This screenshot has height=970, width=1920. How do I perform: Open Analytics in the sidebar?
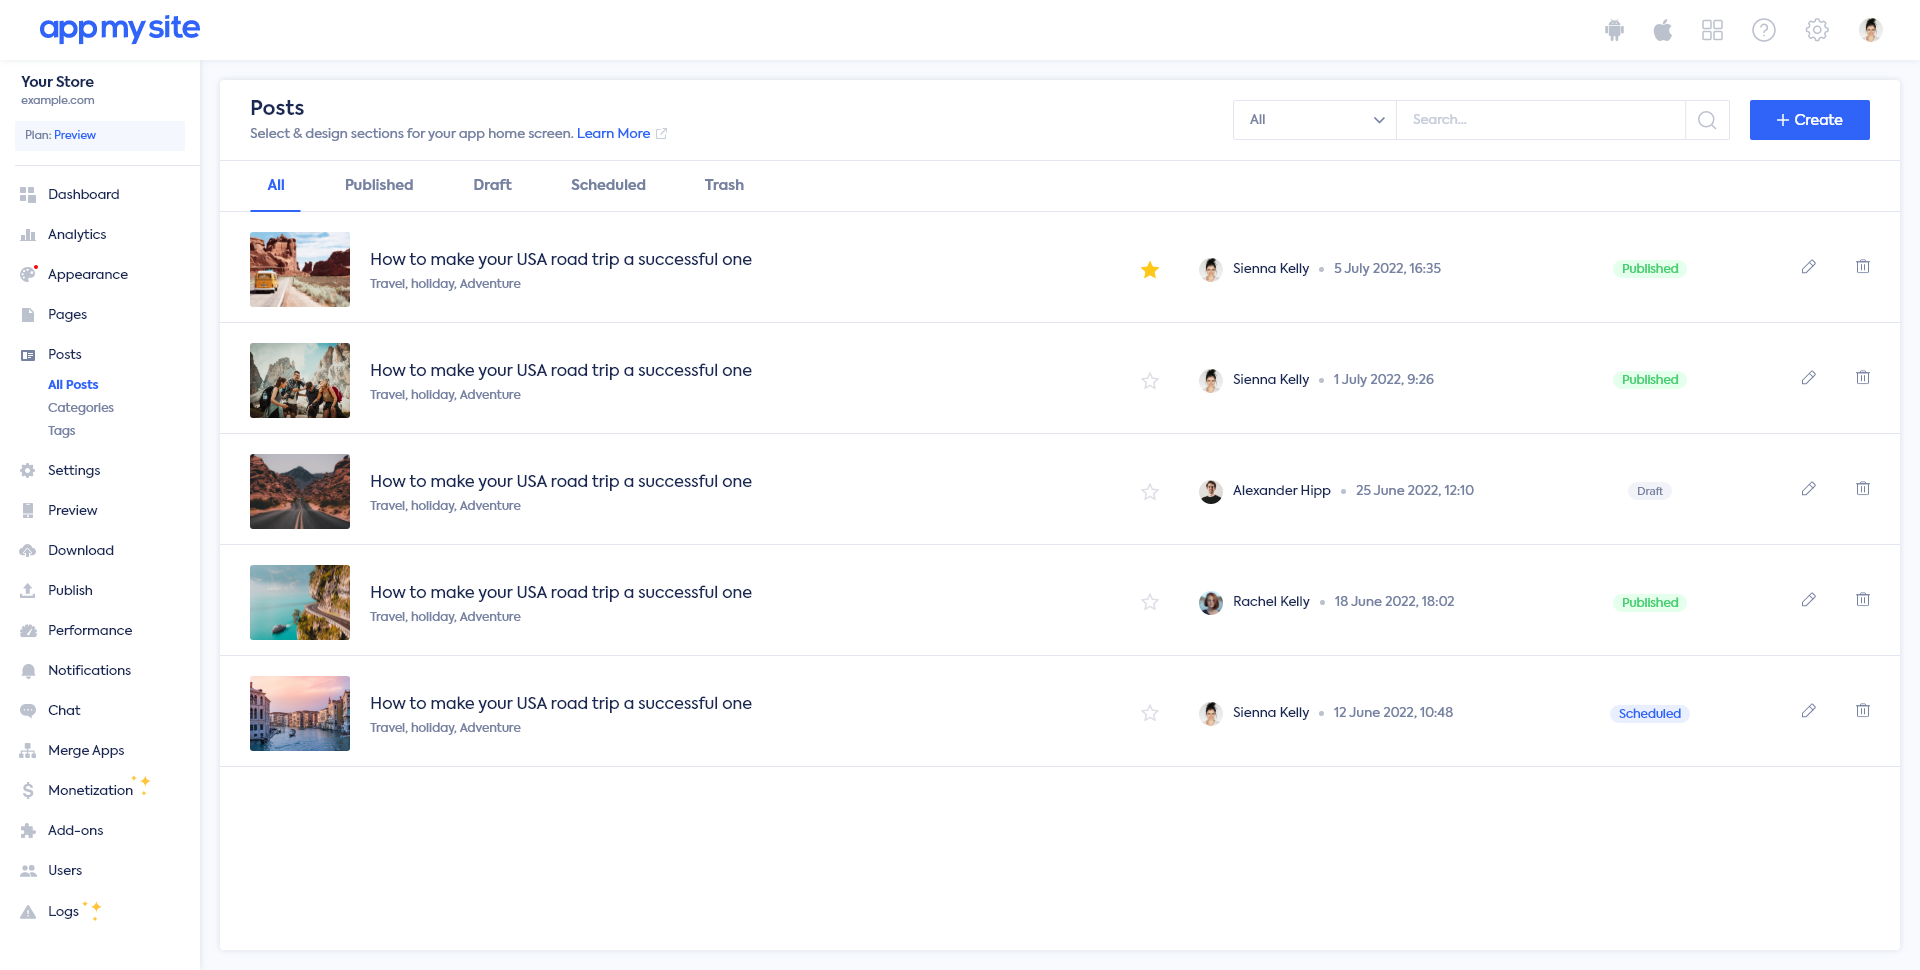(x=77, y=234)
